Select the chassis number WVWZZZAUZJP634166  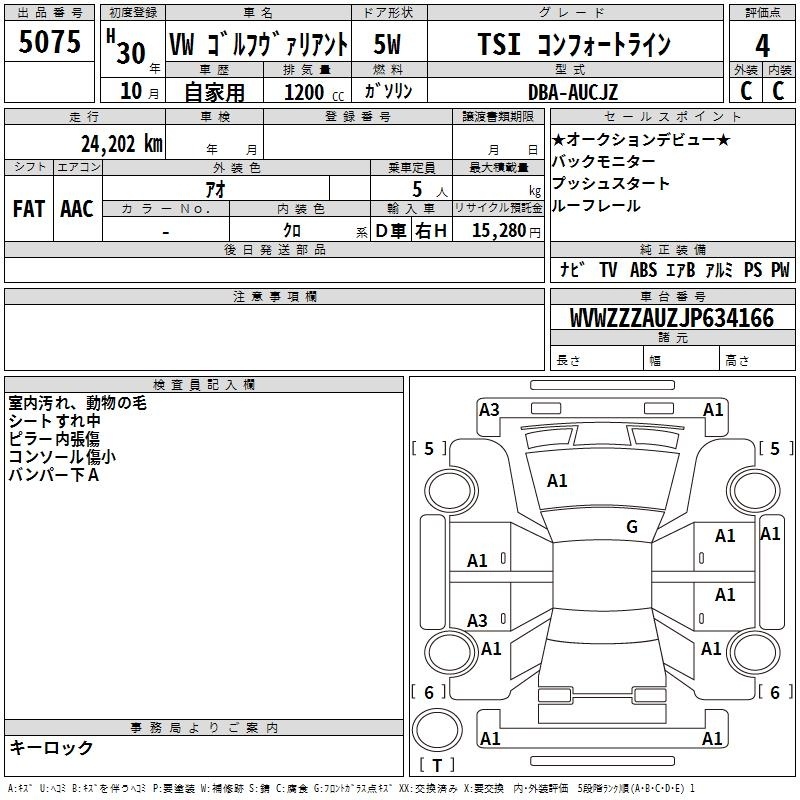click(671, 319)
